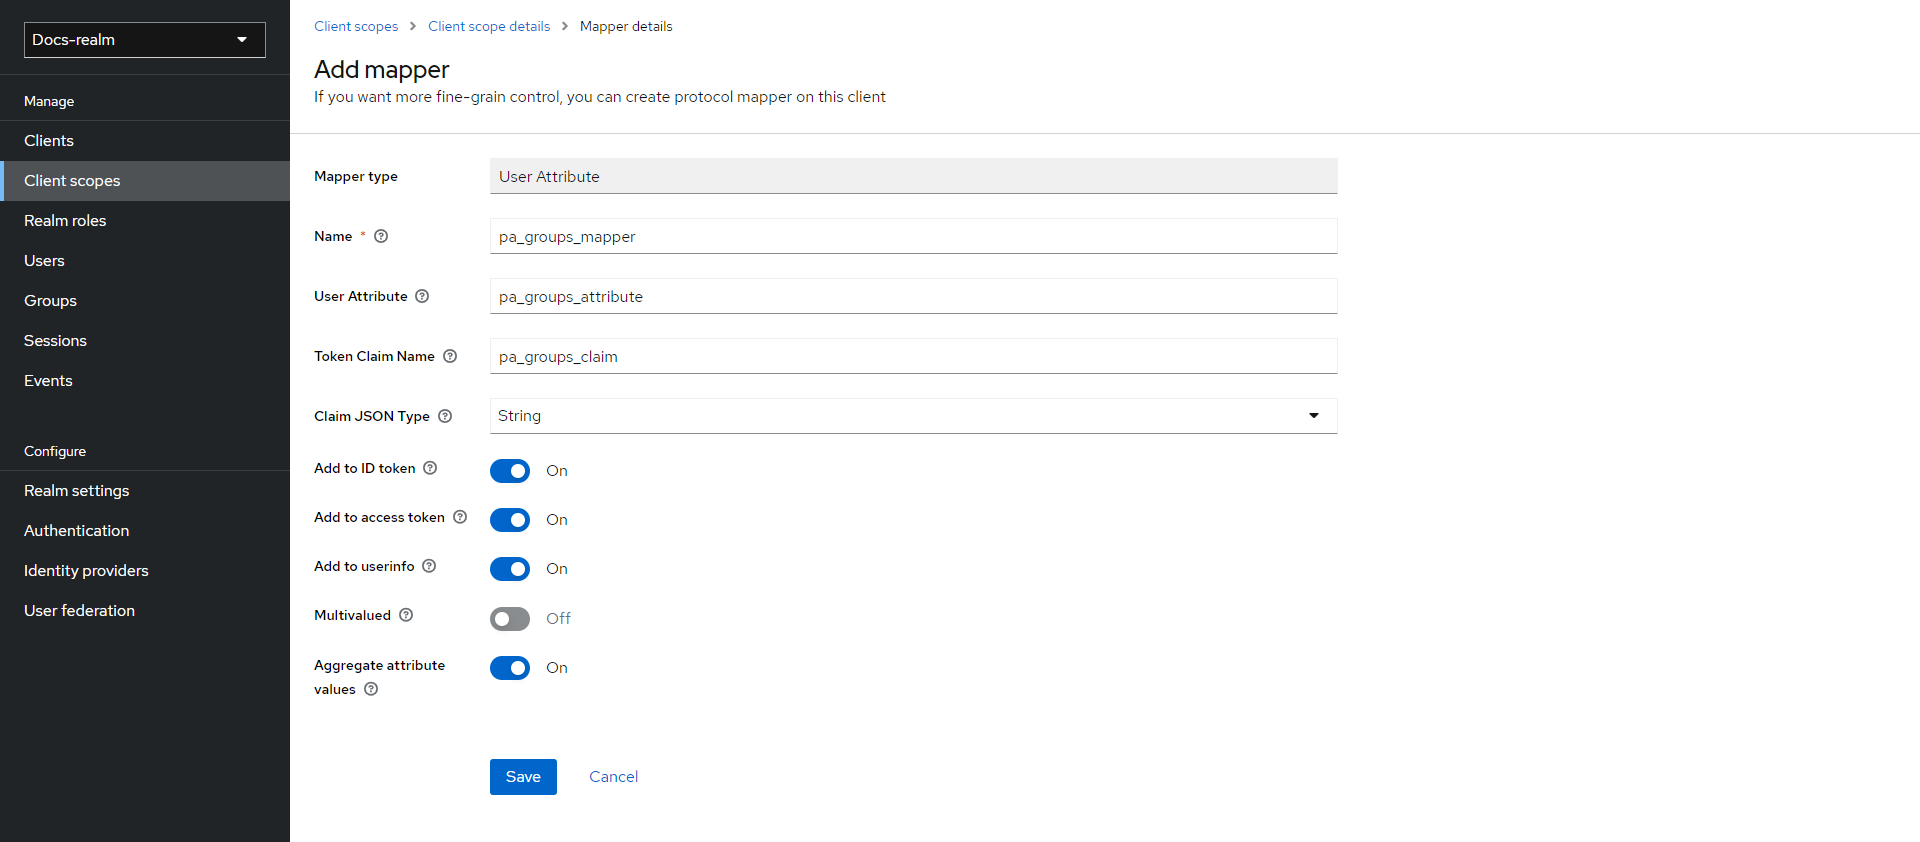The height and width of the screenshot is (842, 1920).
Task: Click help icon next to Name label
Action: coord(381,236)
